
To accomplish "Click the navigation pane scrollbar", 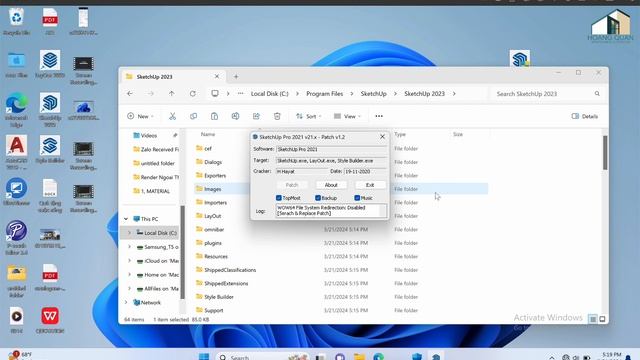I will 182,252.
